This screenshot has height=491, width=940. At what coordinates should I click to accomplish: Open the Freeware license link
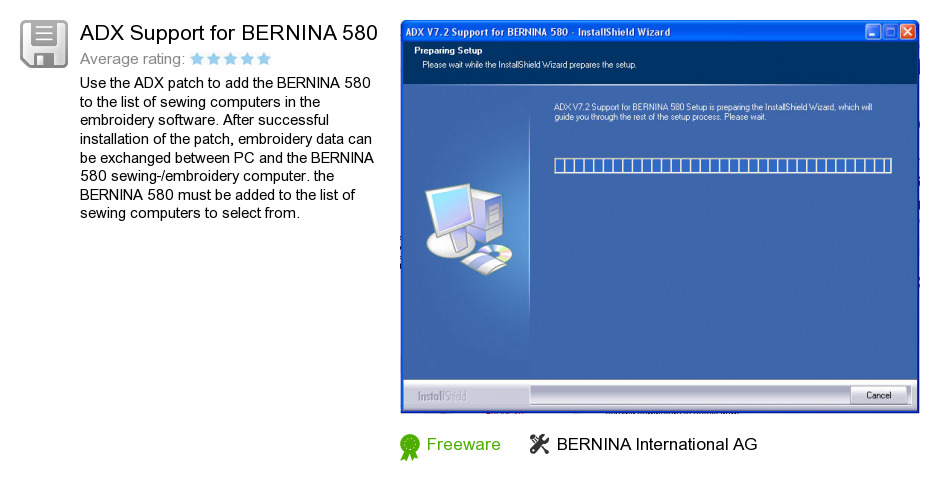[x=463, y=444]
